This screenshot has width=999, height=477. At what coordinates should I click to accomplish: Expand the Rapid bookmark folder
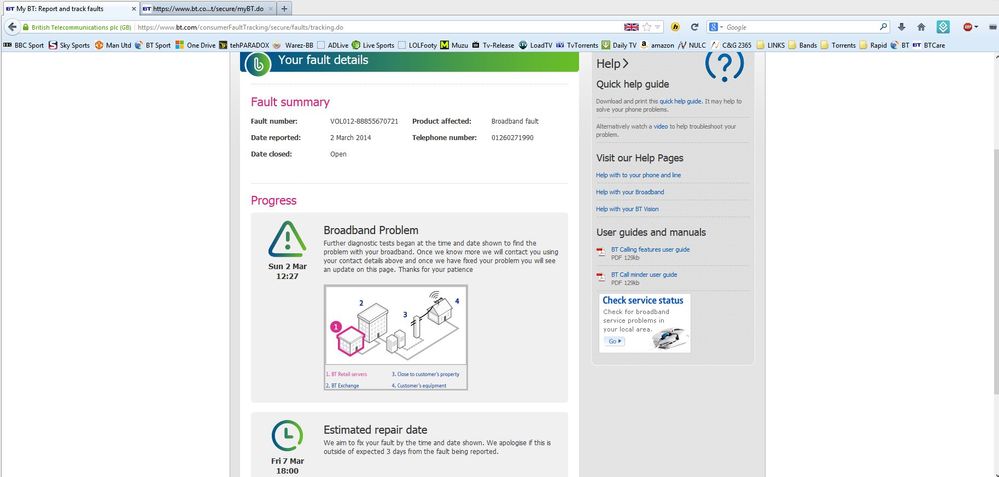(x=873, y=45)
